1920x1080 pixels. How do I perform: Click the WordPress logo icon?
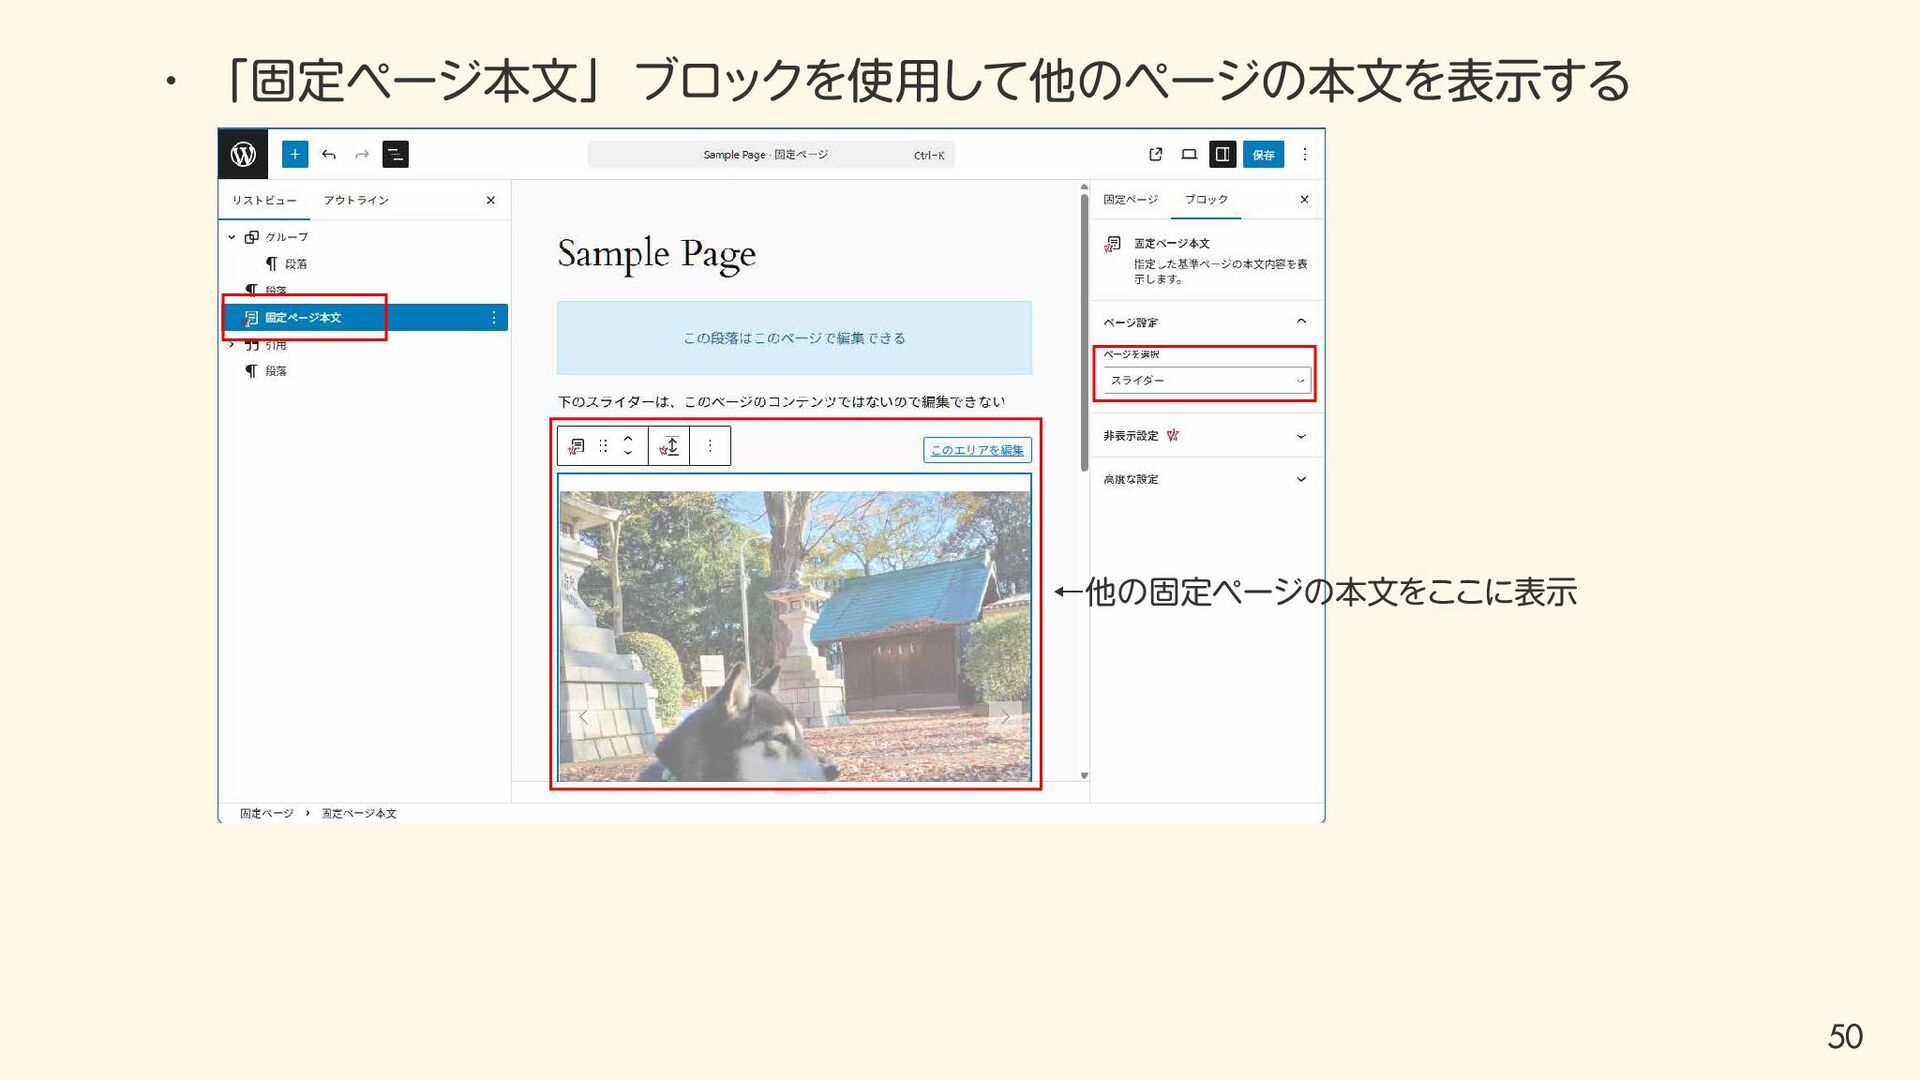[243, 154]
